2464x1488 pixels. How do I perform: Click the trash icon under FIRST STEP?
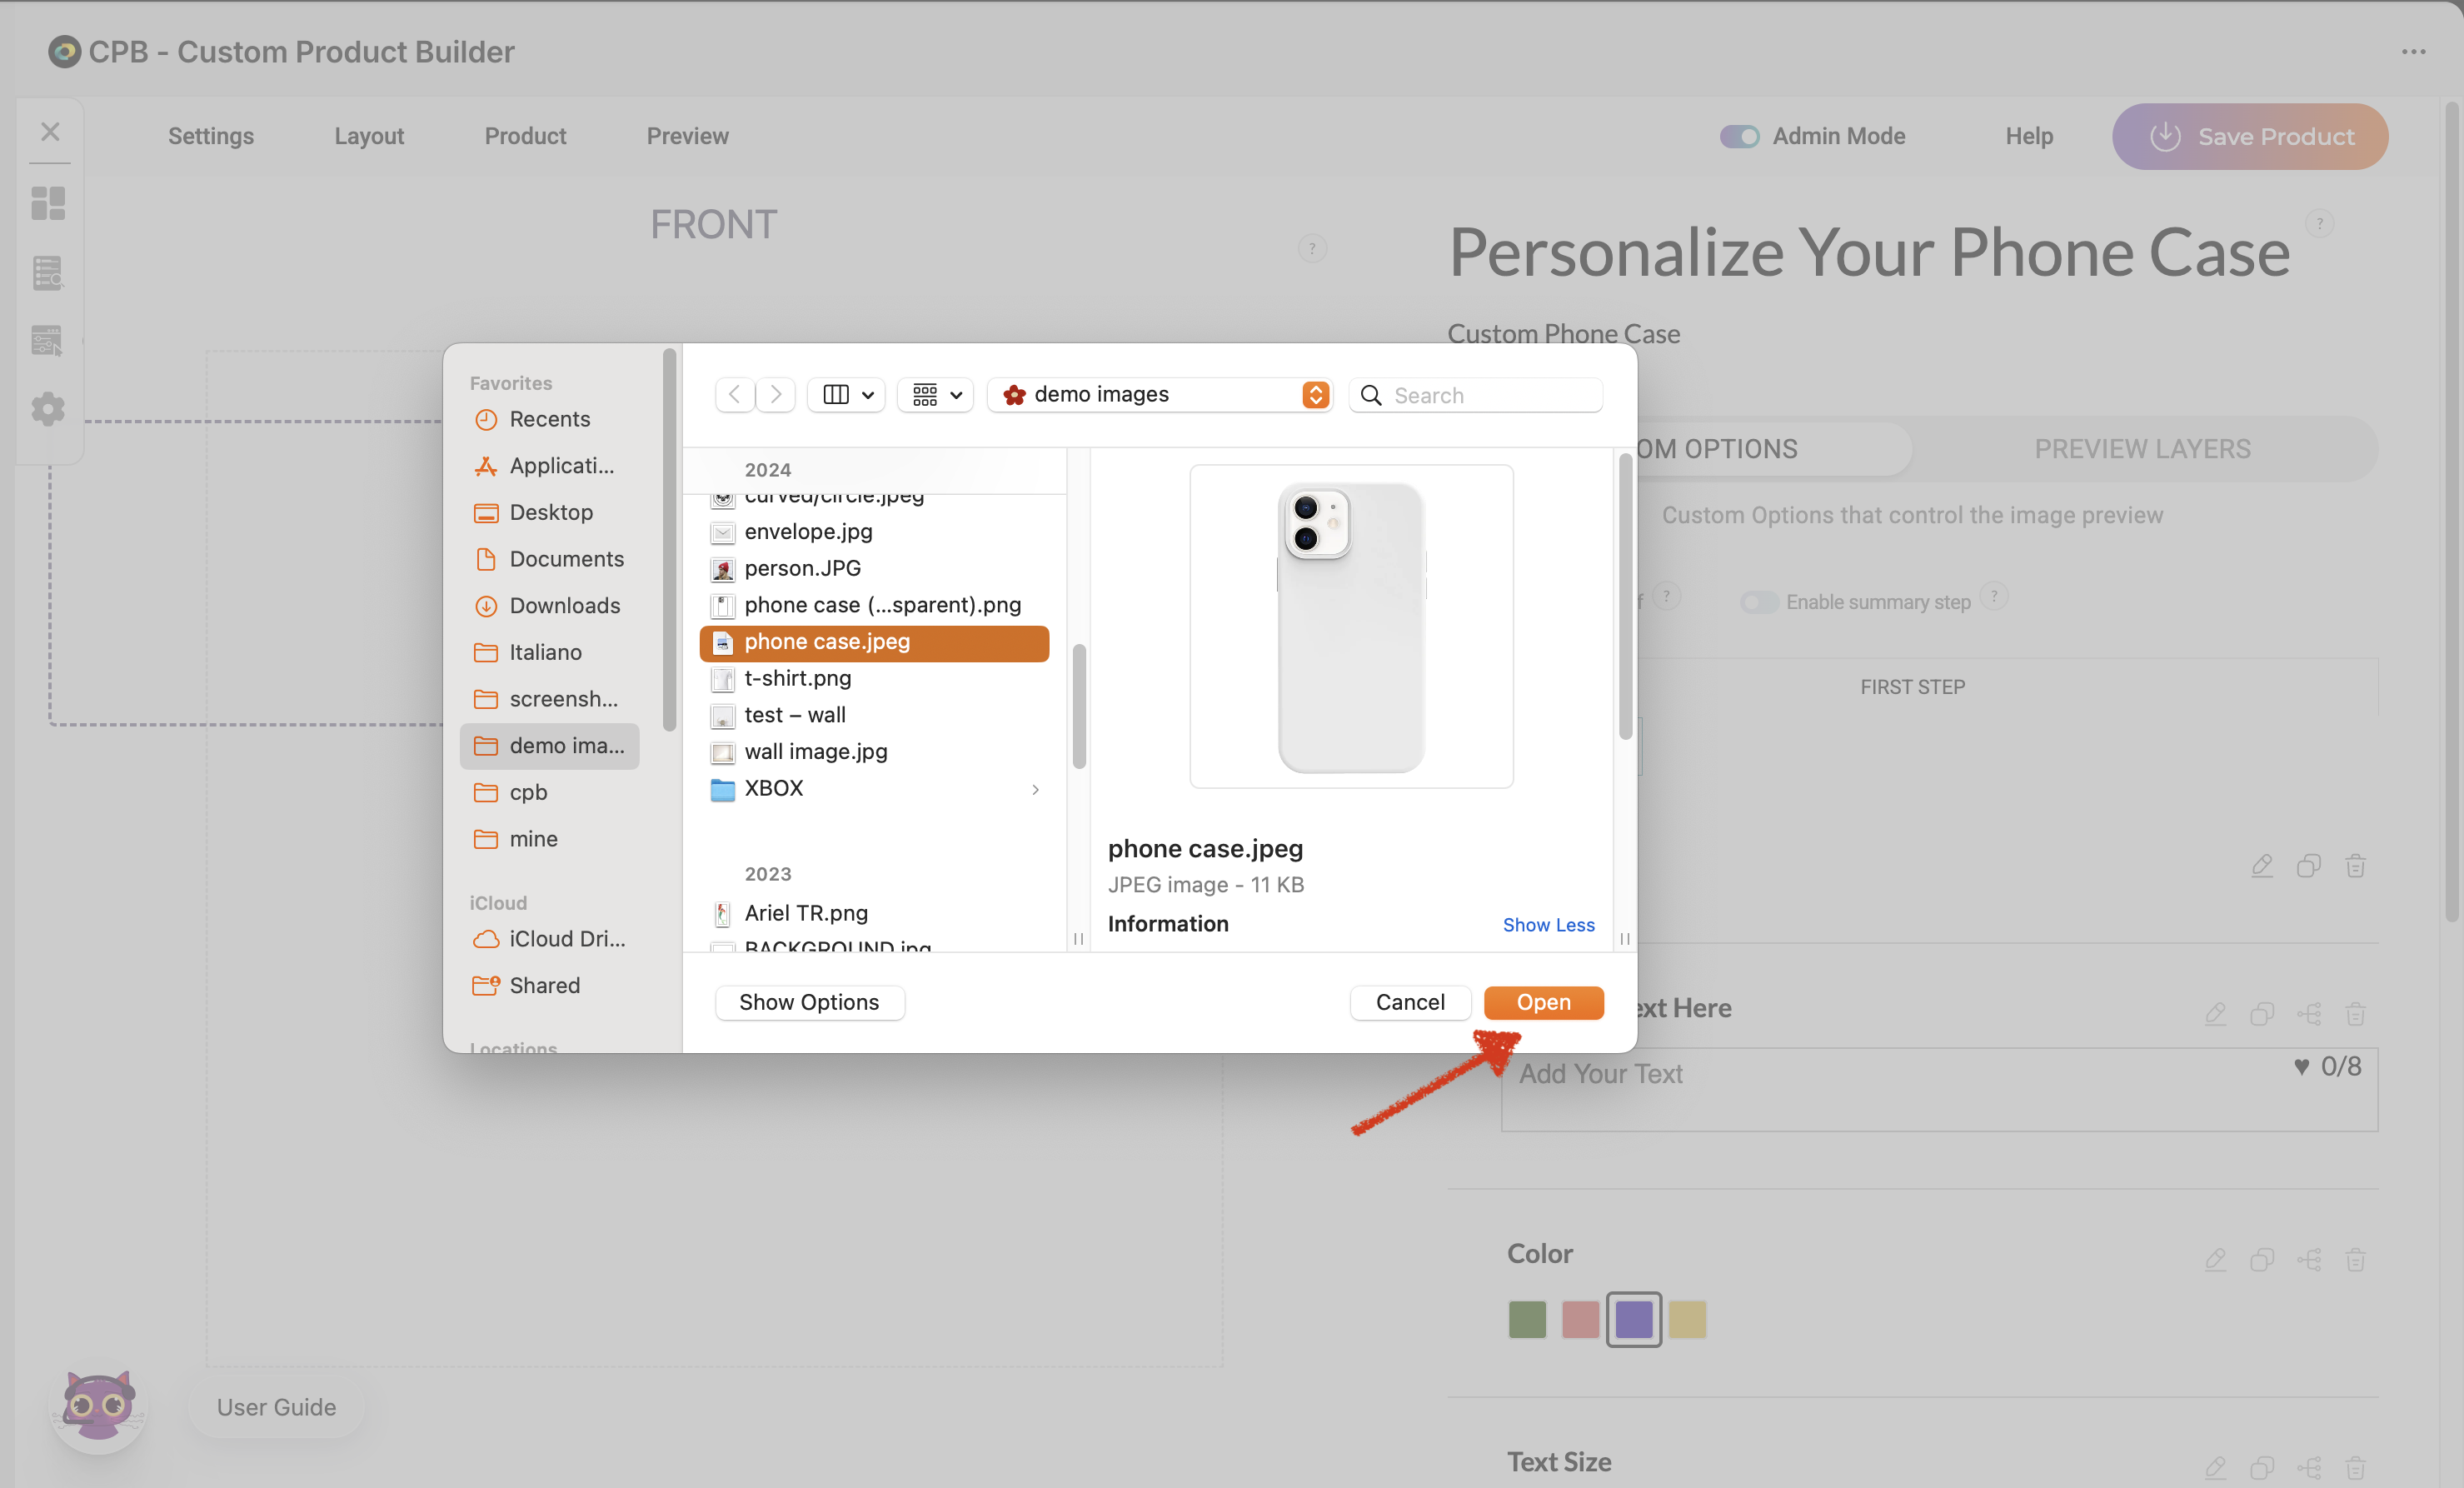[x=2355, y=866]
